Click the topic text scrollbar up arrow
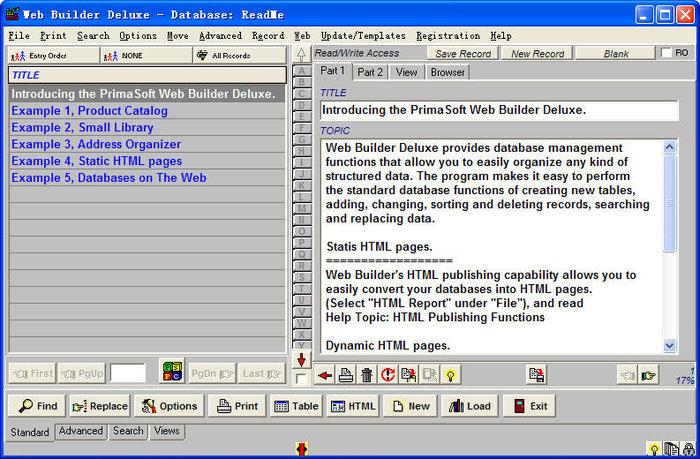 [669, 147]
